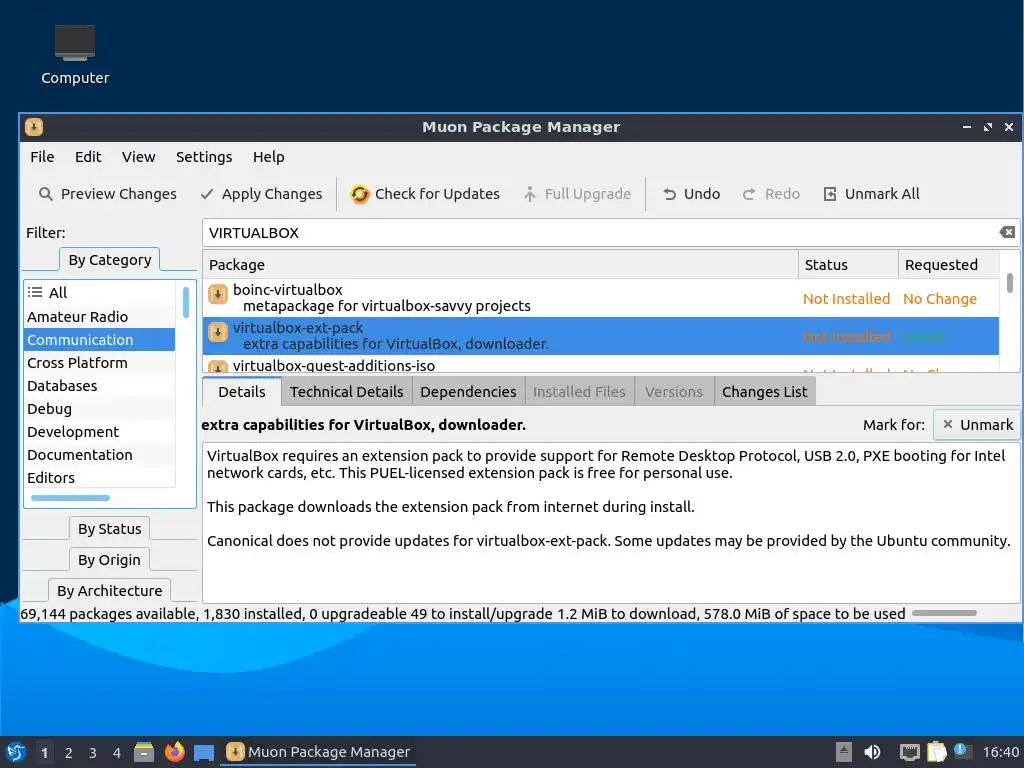The width and height of the screenshot is (1024, 768).
Task: Click Apply Changes in the toolbar
Action: 261,194
